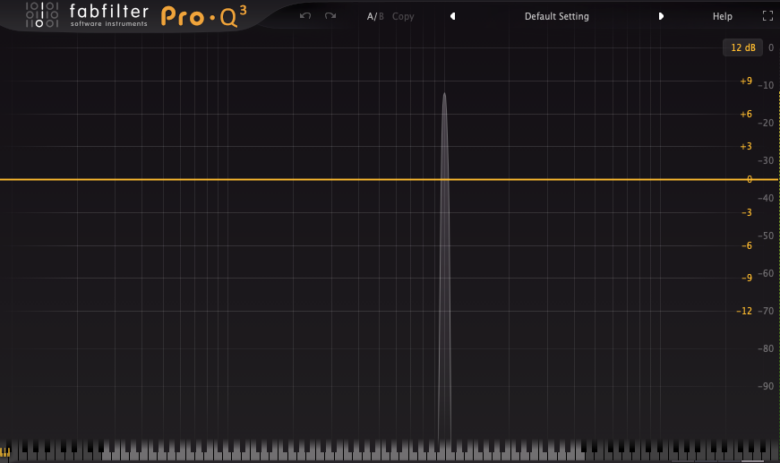Click the +9 dB gain scale label
The width and height of the screenshot is (780, 463).
[x=745, y=81]
